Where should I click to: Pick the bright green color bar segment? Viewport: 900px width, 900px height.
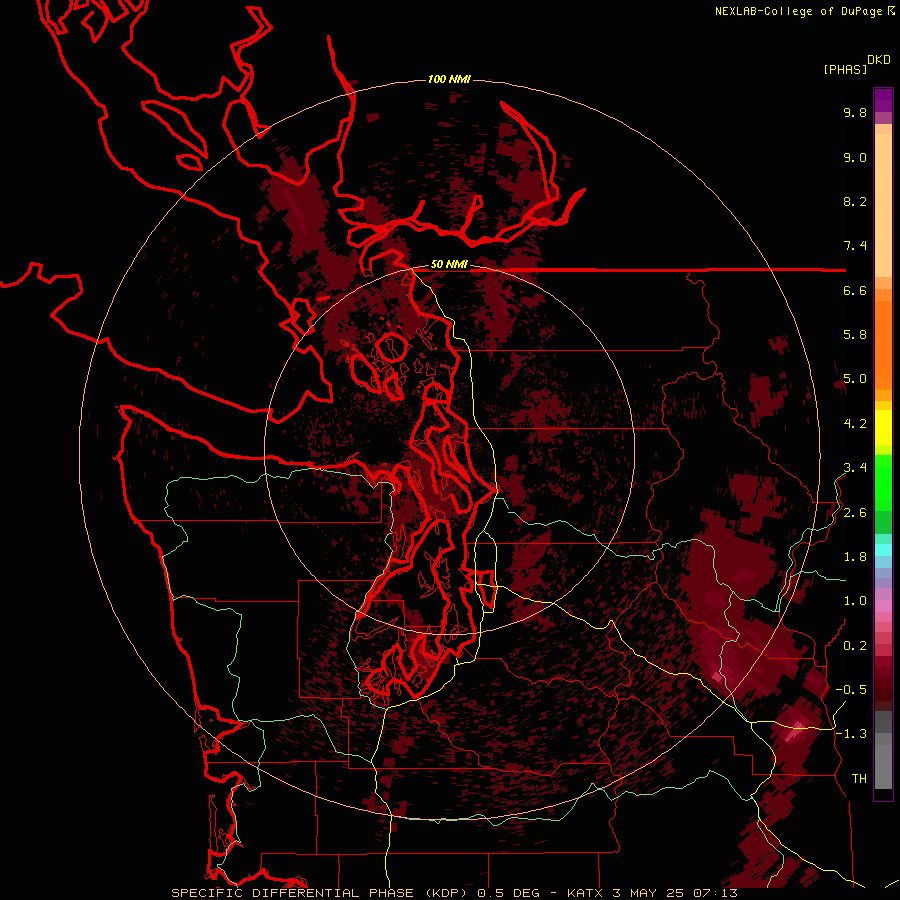tap(883, 481)
